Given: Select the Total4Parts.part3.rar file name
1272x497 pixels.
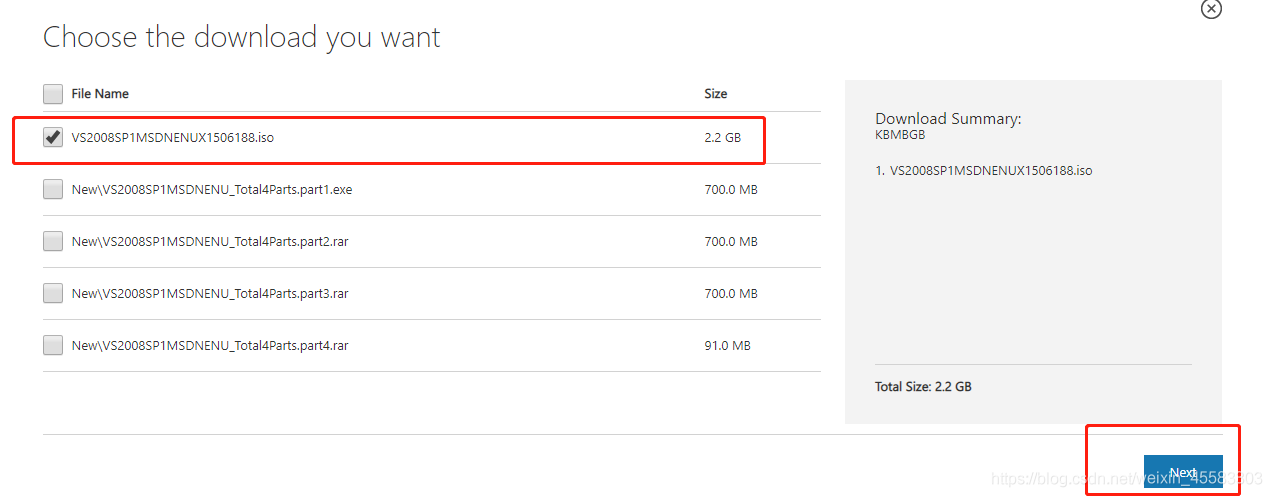Looking at the screenshot, I should (x=210, y=294).
